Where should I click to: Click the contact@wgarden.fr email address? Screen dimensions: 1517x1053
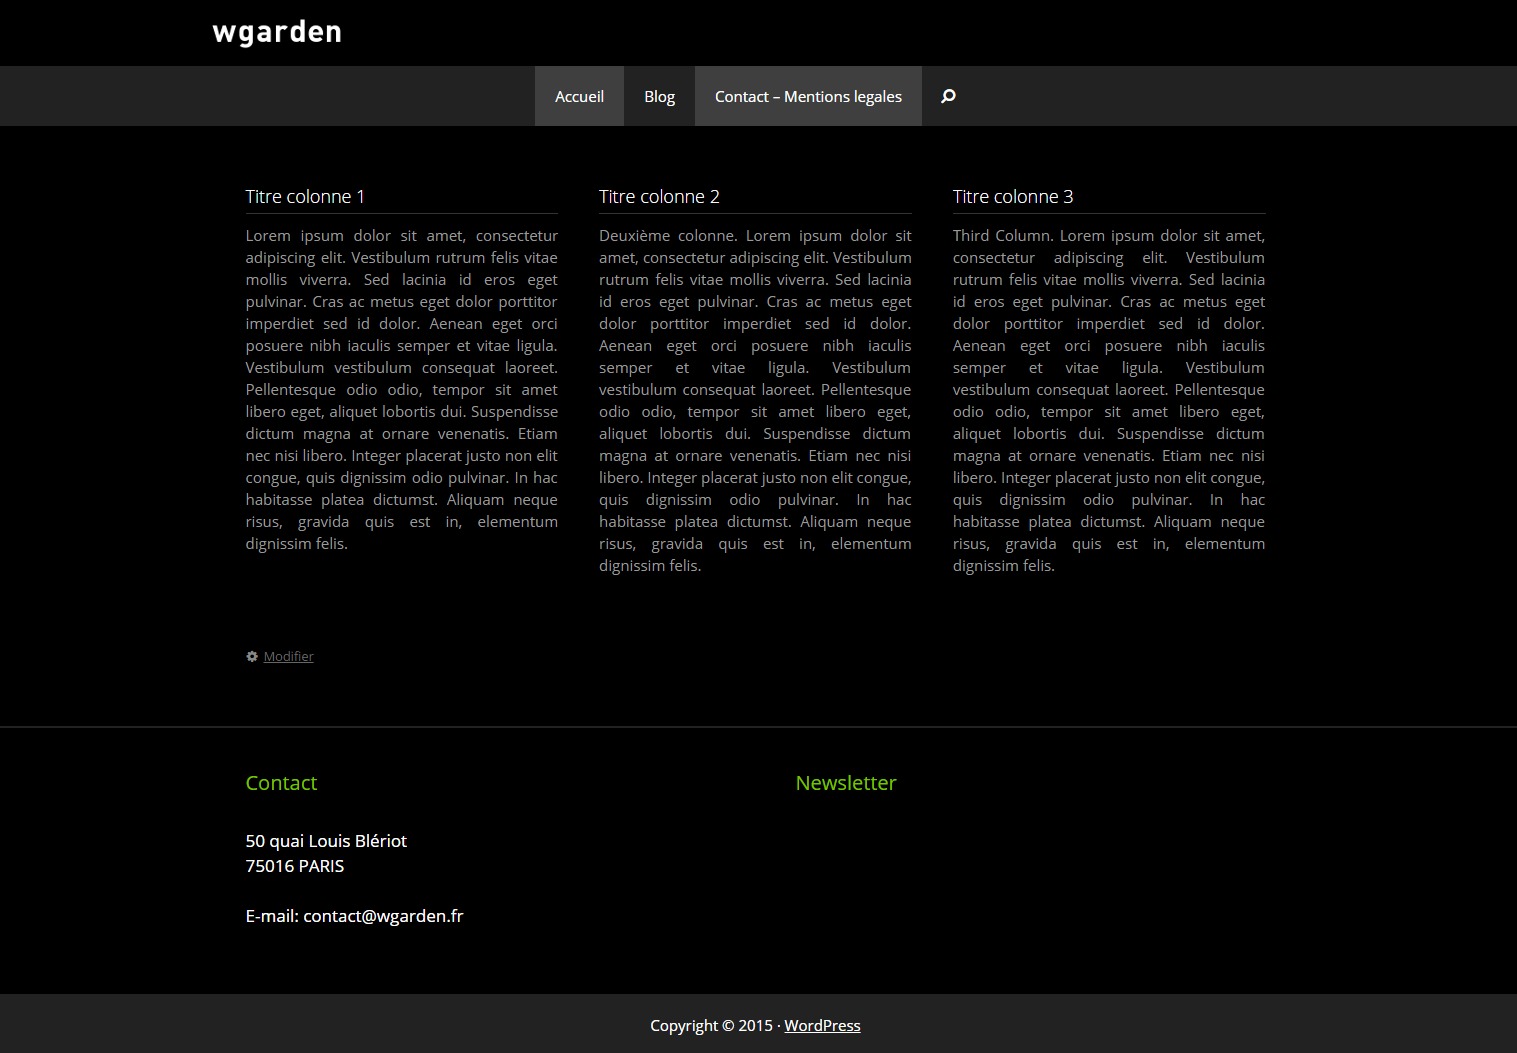[x=383, y=915]
